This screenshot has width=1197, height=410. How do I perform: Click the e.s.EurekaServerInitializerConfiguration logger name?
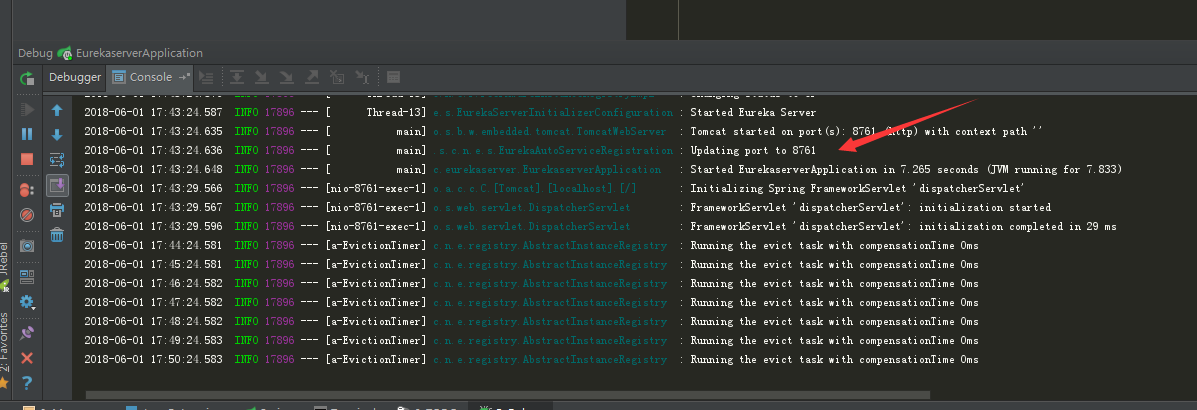pyautogui.click(x=553, y=112)
